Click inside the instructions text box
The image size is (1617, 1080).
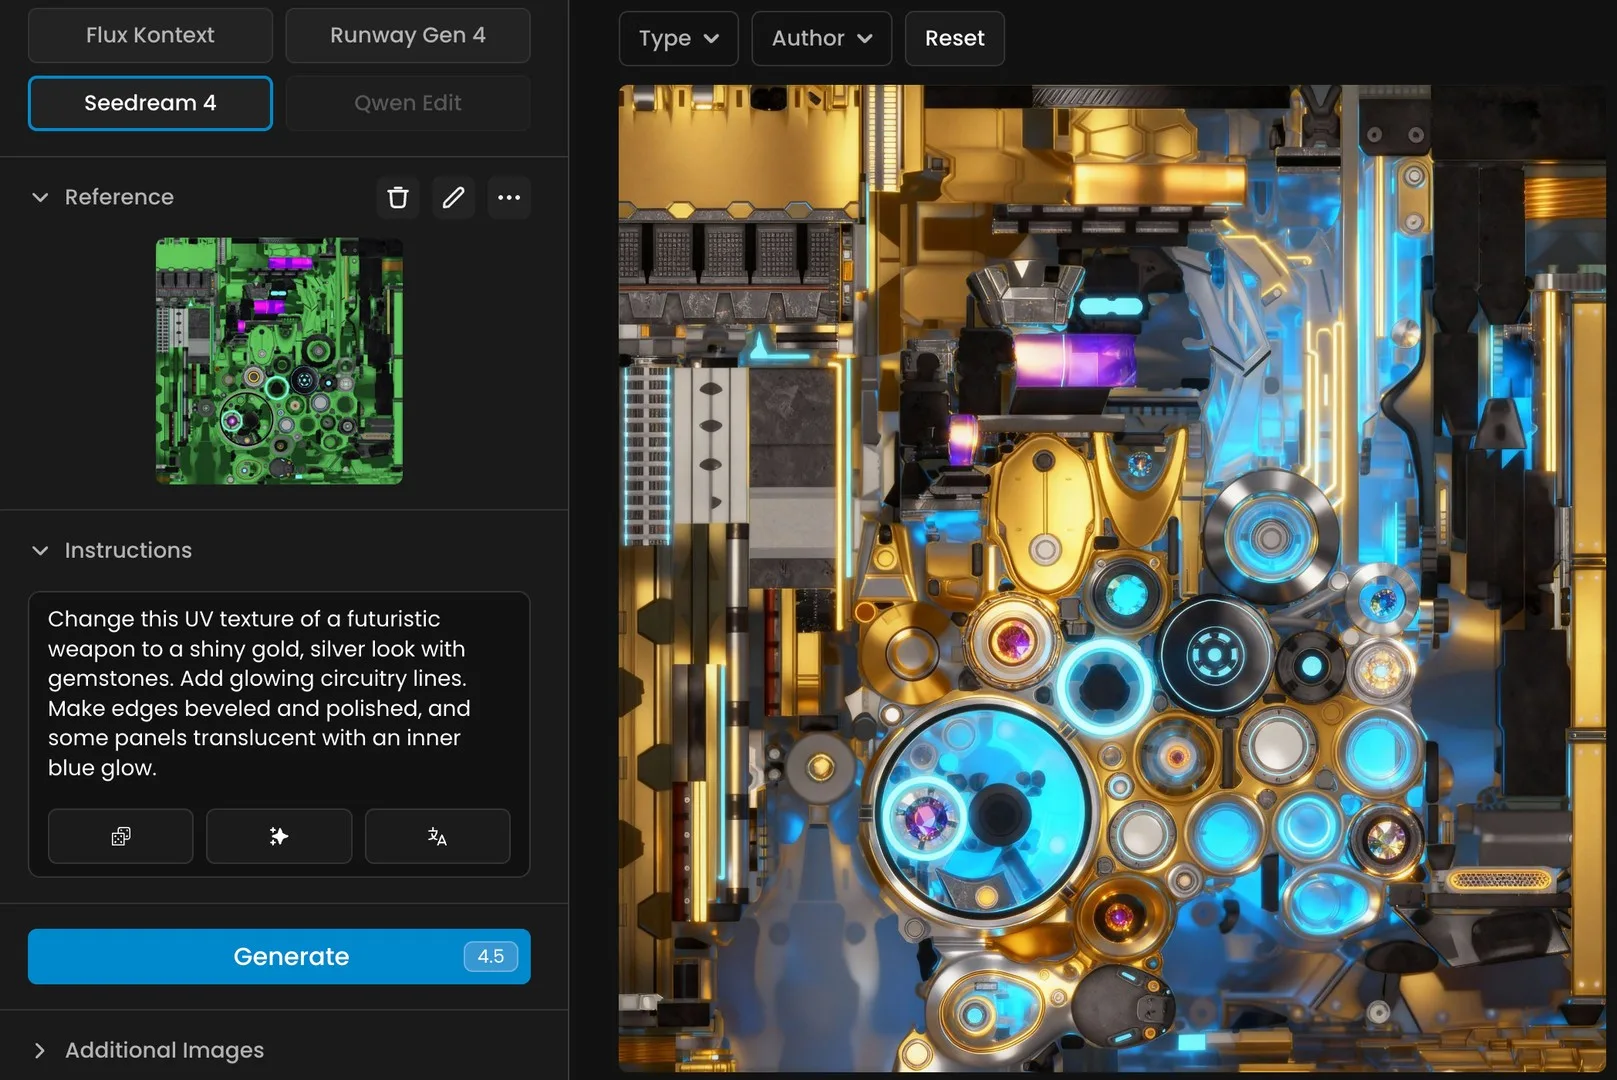(279, 693)
